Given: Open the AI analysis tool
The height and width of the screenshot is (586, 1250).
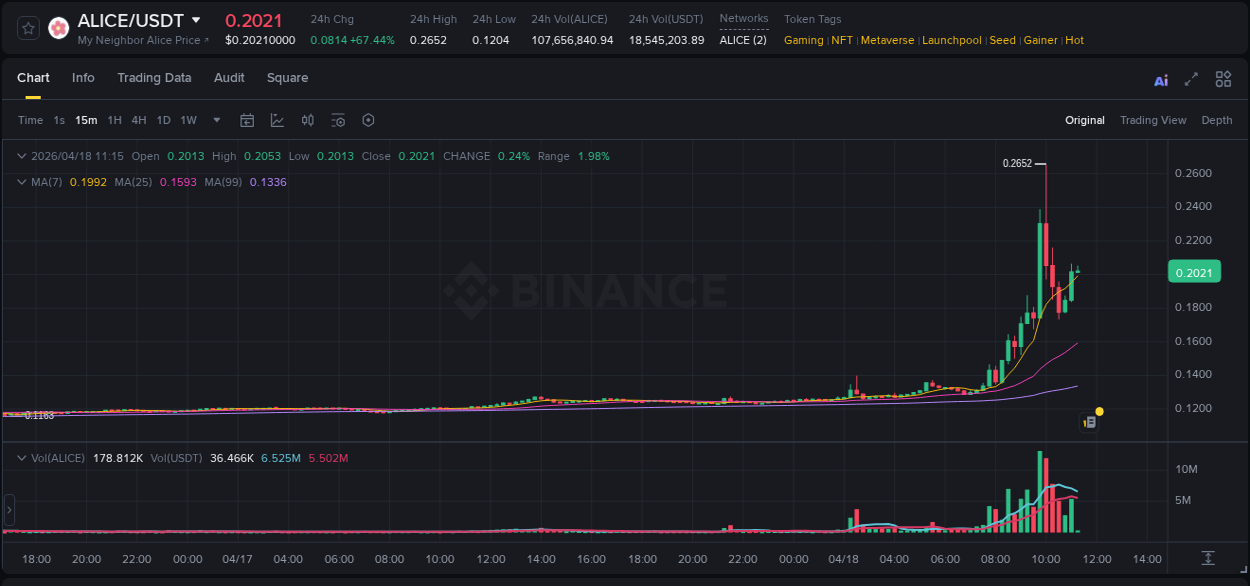Looking at the screenshot, I should (x=1160, y=79).
